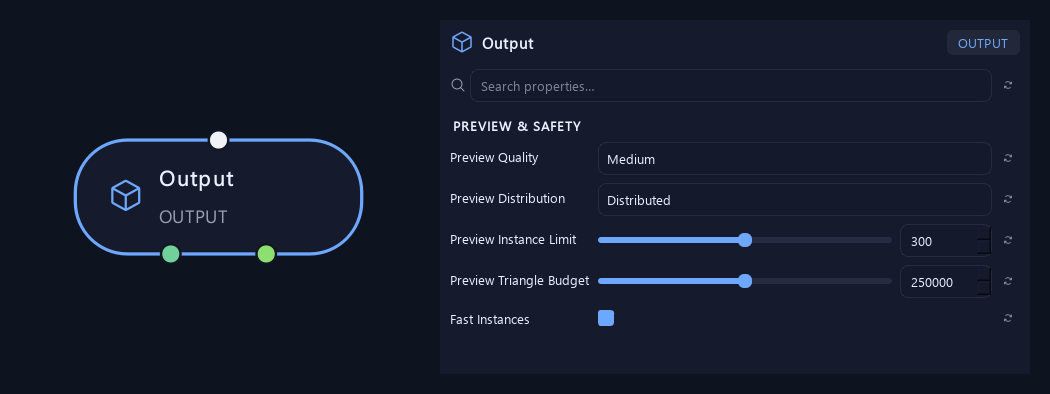Click the Preview Distribution label
This screenshot has width=1050, height=394.
508,198
